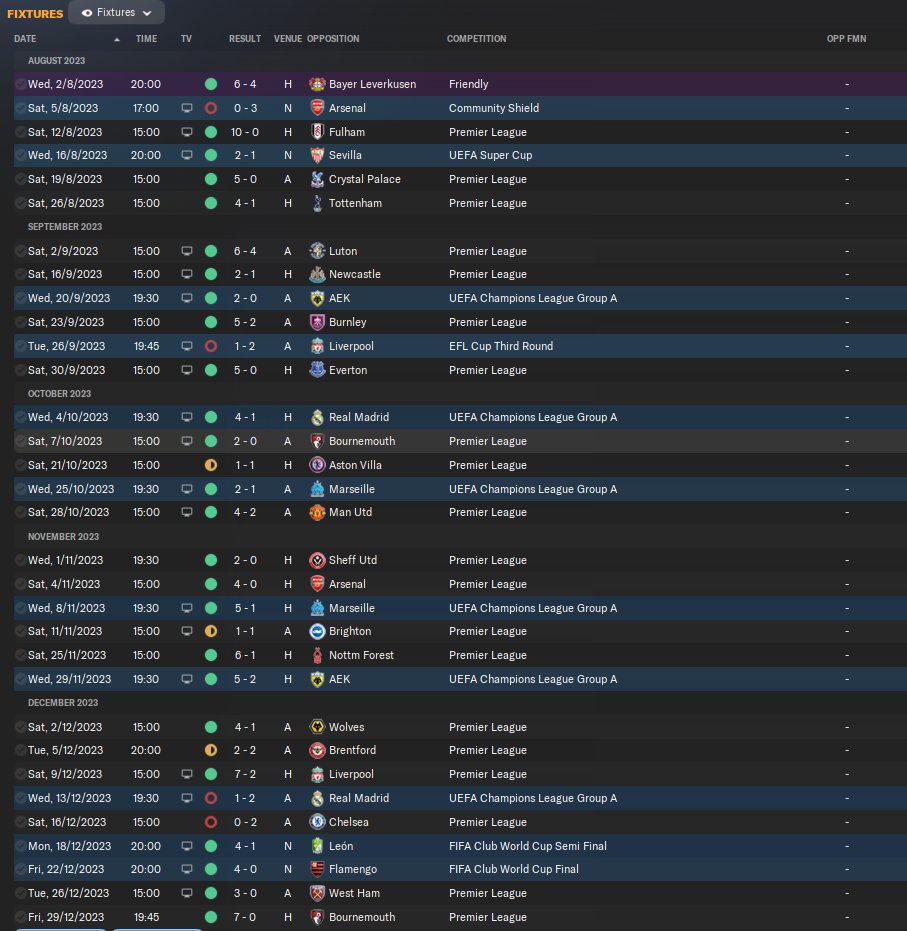Select Liverpool in the EFL Cup row
Viewport: 907px width, 931px height.
pyautogui.click(x=351, y=346)
